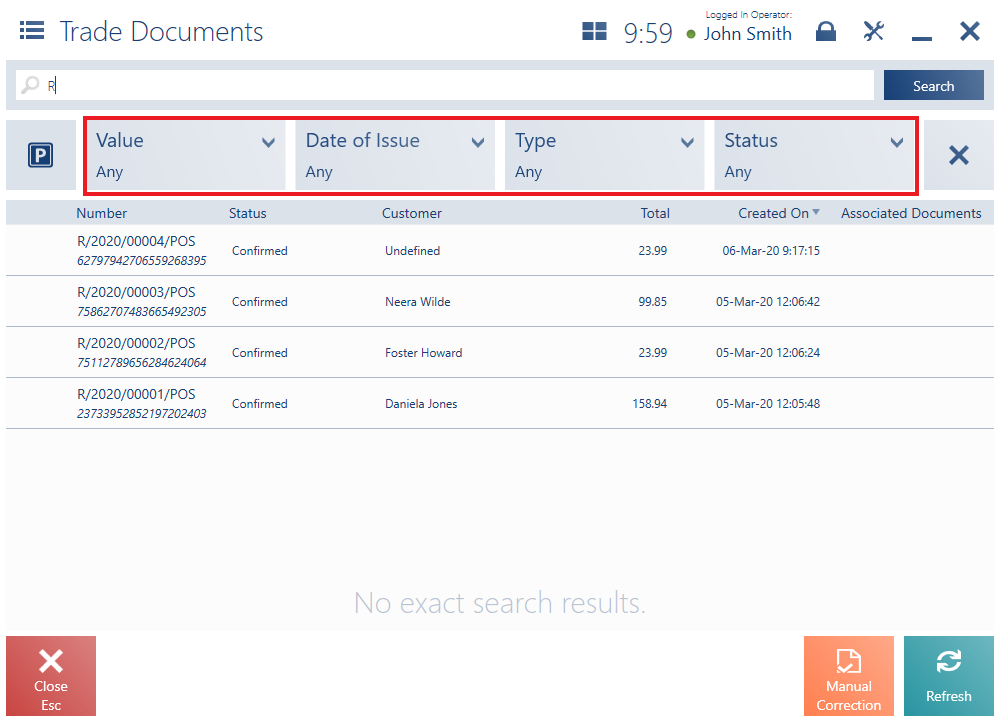Refresh the document list
The width and height of the screenshot is (1002, 724).
(x=949, y=676)
